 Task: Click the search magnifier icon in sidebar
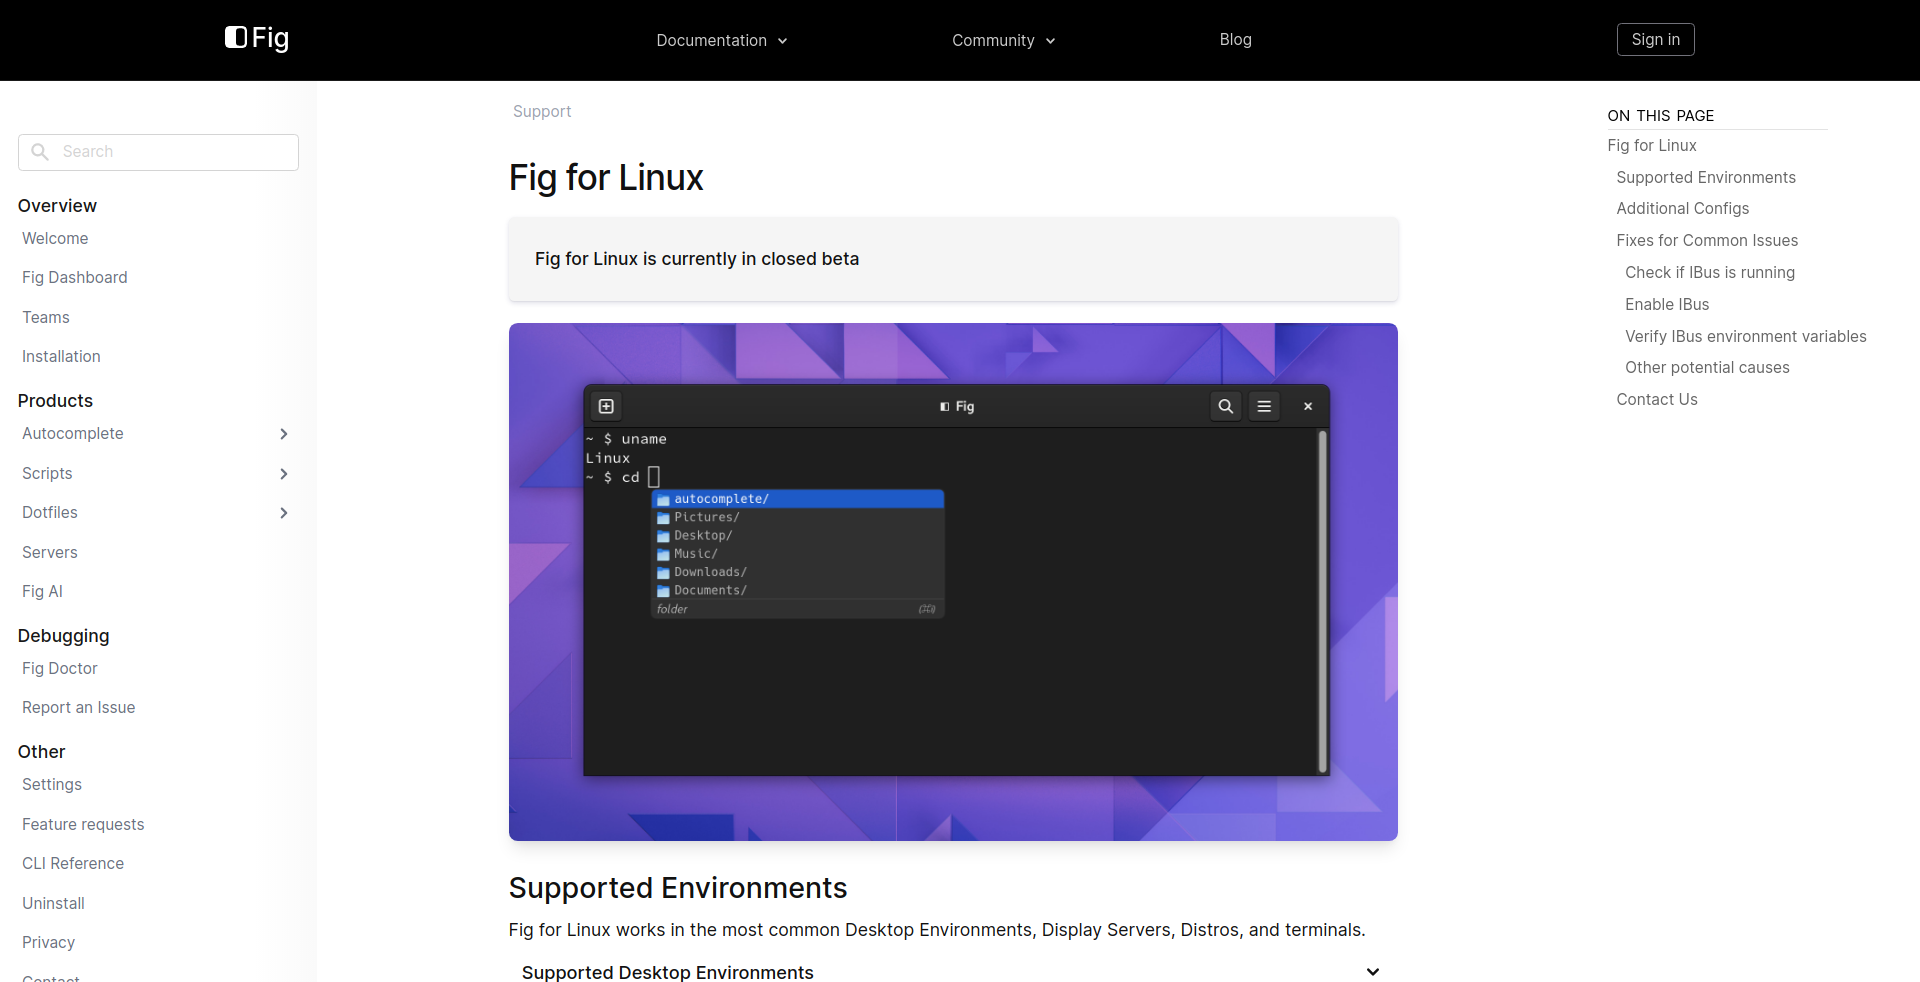[40, 152]
